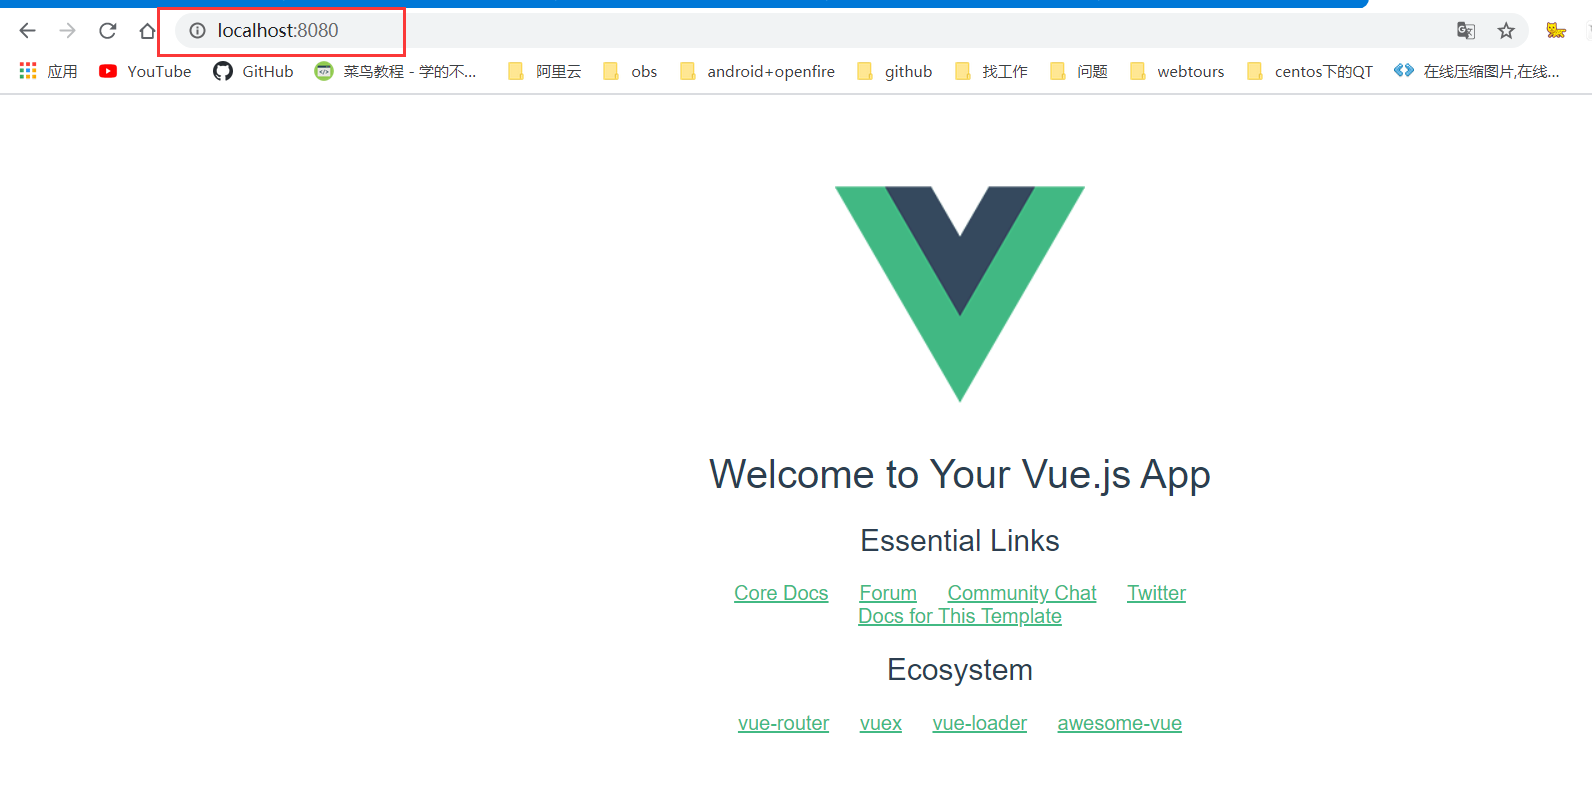This screenshot has height=810, width=1592.
Task: Bookmark this page with the star icon
Action: pyautogui.click(x=1506, y=31)
